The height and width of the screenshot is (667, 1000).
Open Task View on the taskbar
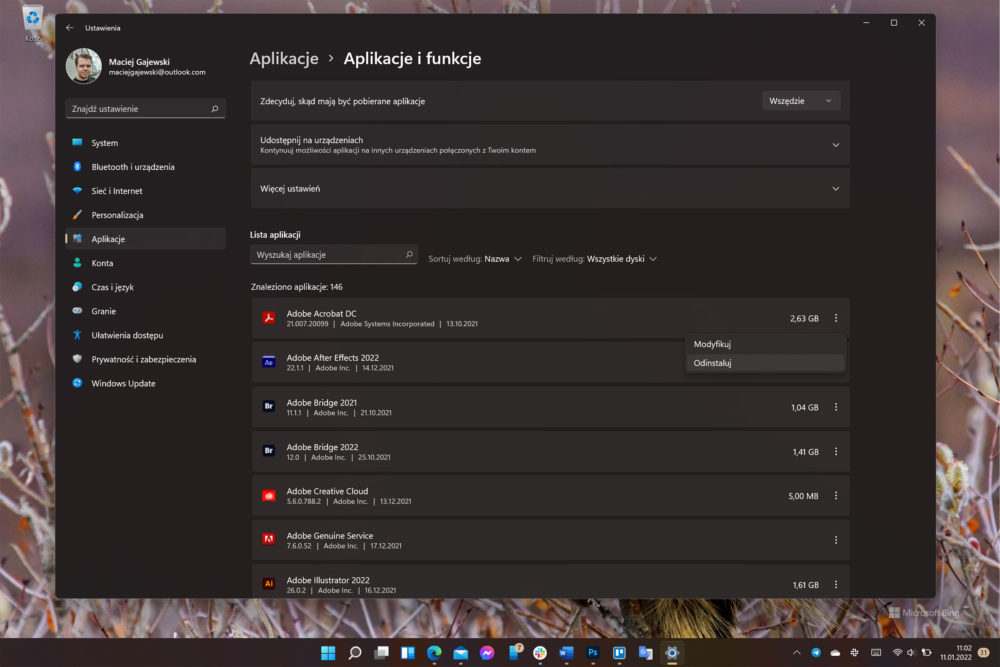click(381, 653)
